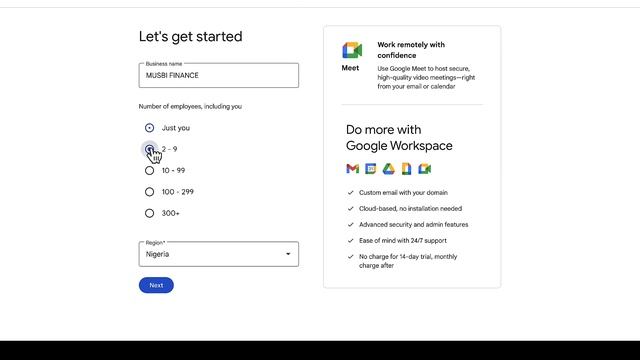Click the small Meet icon in the Workspace row
The height and width of the screenshot is (360, 640).
click(x=424, y=169)
